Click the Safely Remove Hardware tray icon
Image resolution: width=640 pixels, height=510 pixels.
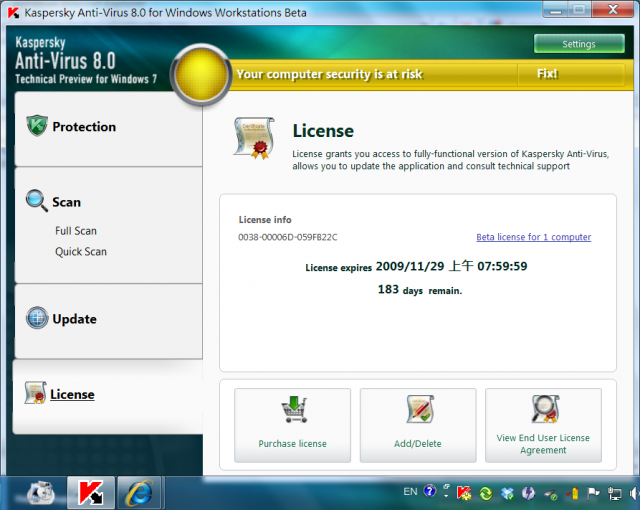(551, 494)
